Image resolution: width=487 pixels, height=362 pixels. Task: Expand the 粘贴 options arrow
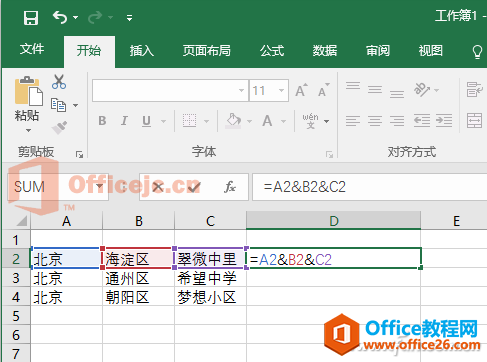pos(28,130)
